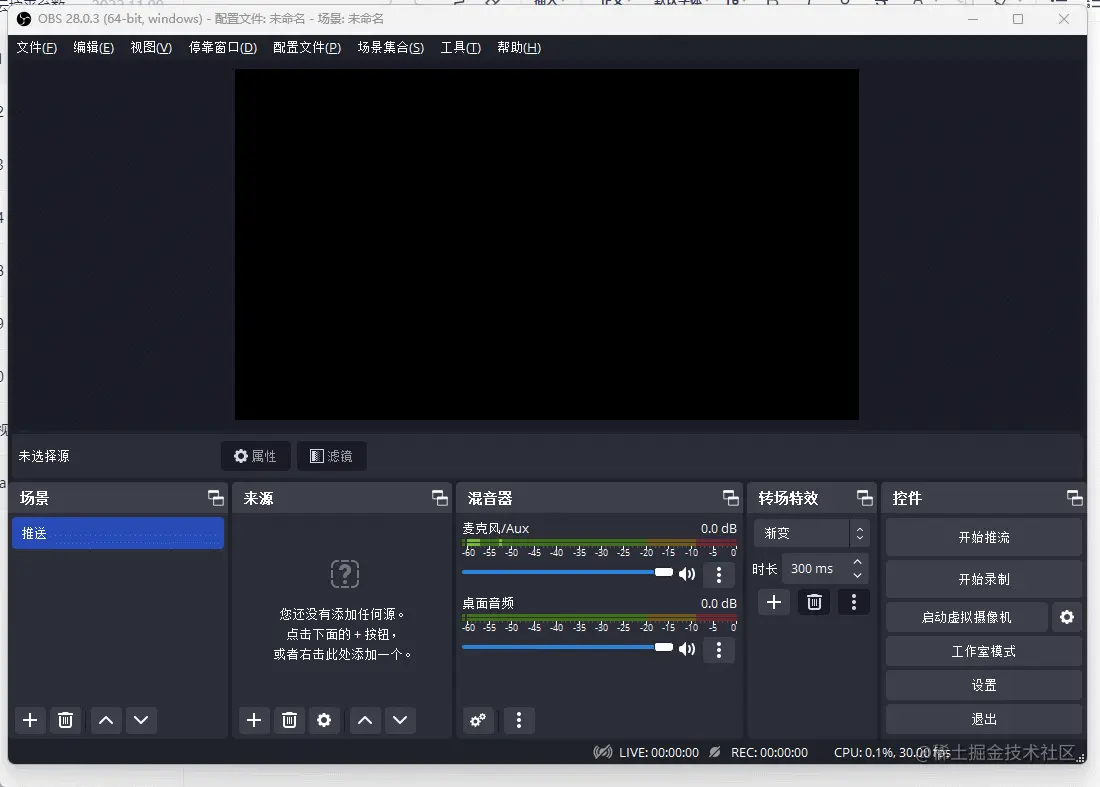Open source properties gear in 来源 panel
The height and width of the screenshot is (787, 1100).
pos(324,720)
